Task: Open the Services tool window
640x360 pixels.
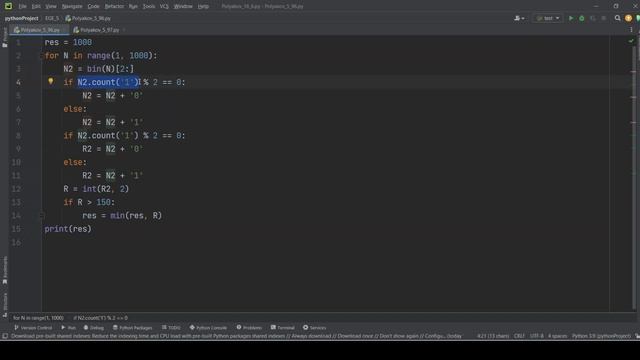Action: (x=314, y=327)
